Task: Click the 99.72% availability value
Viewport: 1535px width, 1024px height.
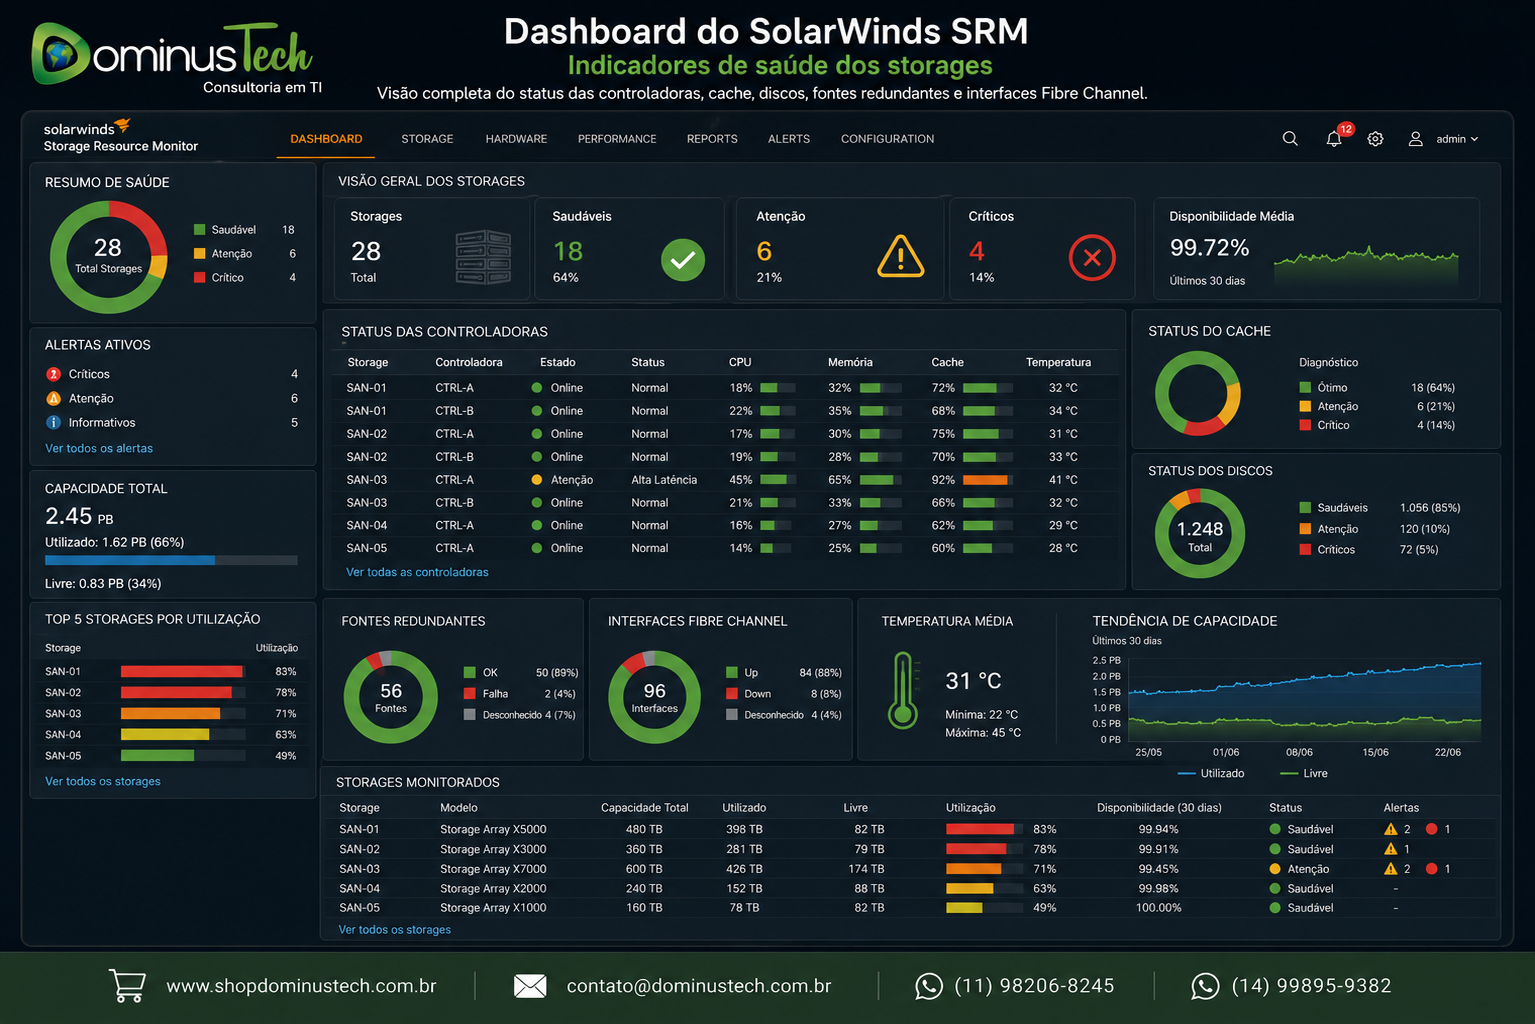Action: coord(1209,247)
